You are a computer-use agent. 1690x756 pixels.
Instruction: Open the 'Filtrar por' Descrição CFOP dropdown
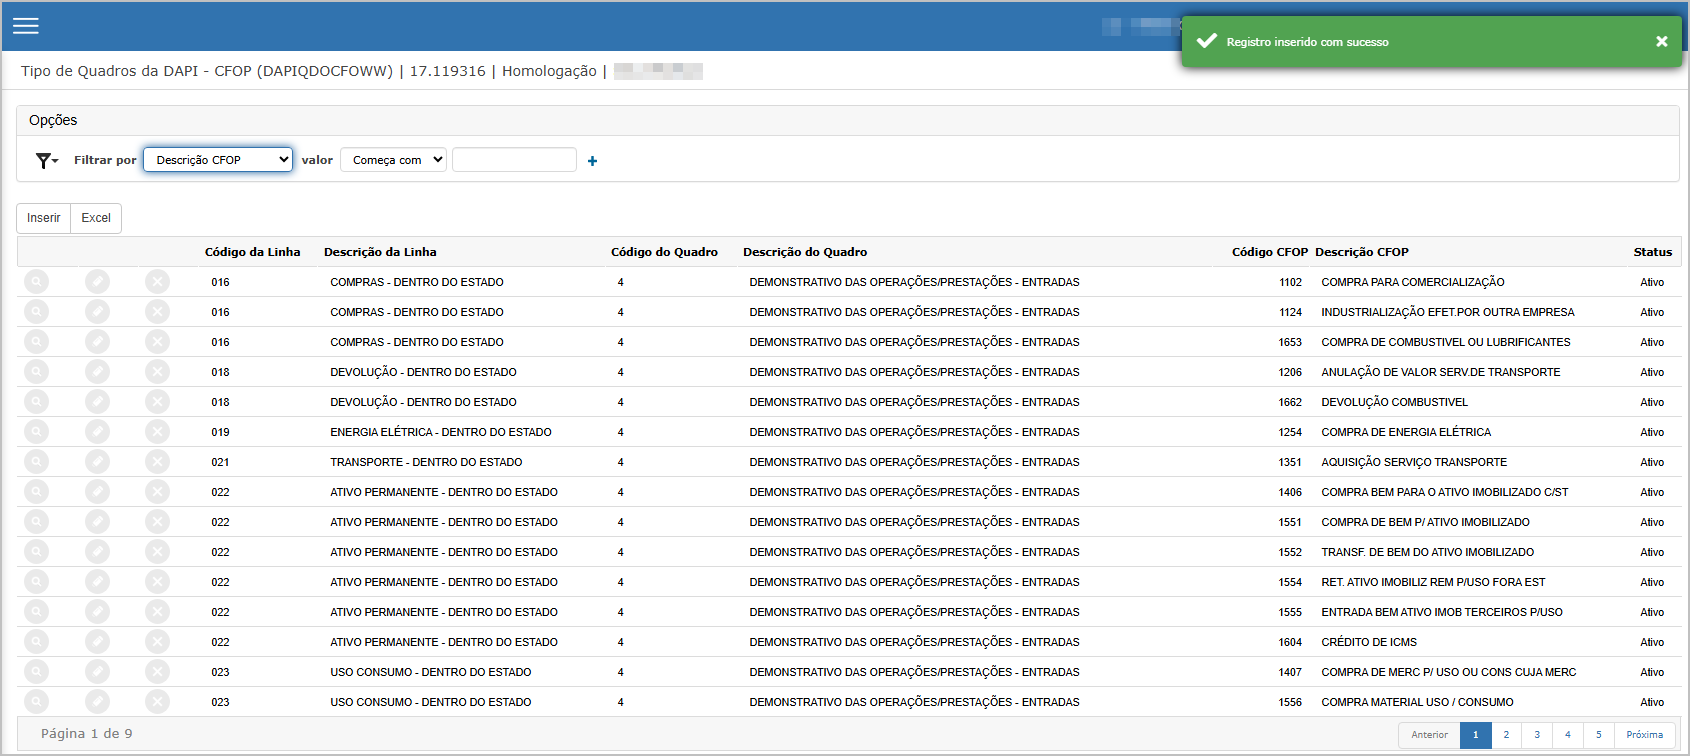point(218,160)
